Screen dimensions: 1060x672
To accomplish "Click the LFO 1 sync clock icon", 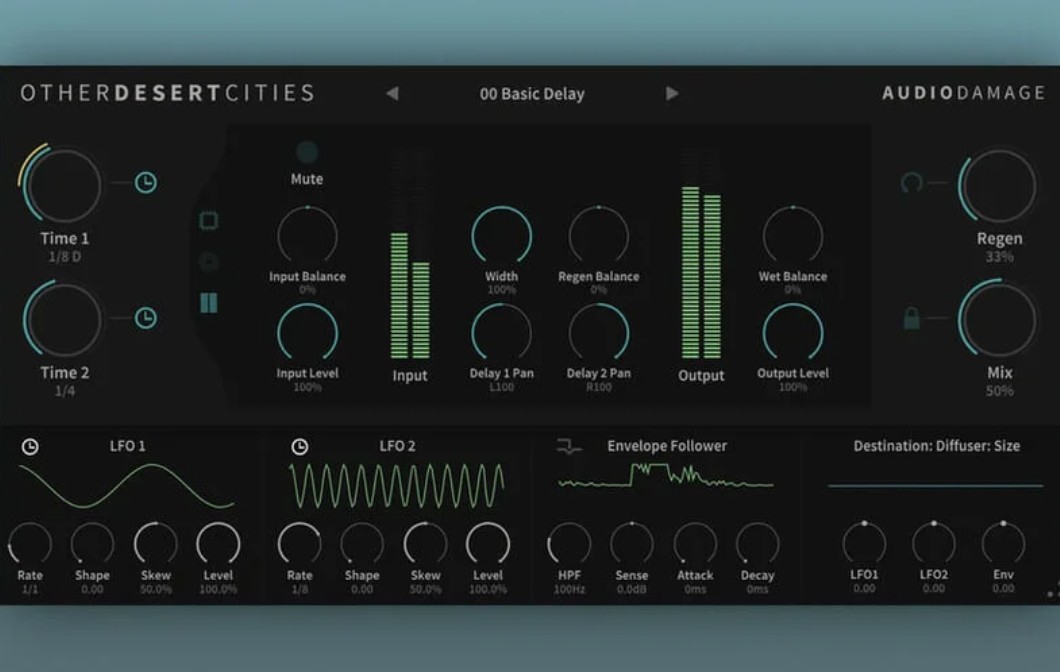I will click(x=30, y=447).
